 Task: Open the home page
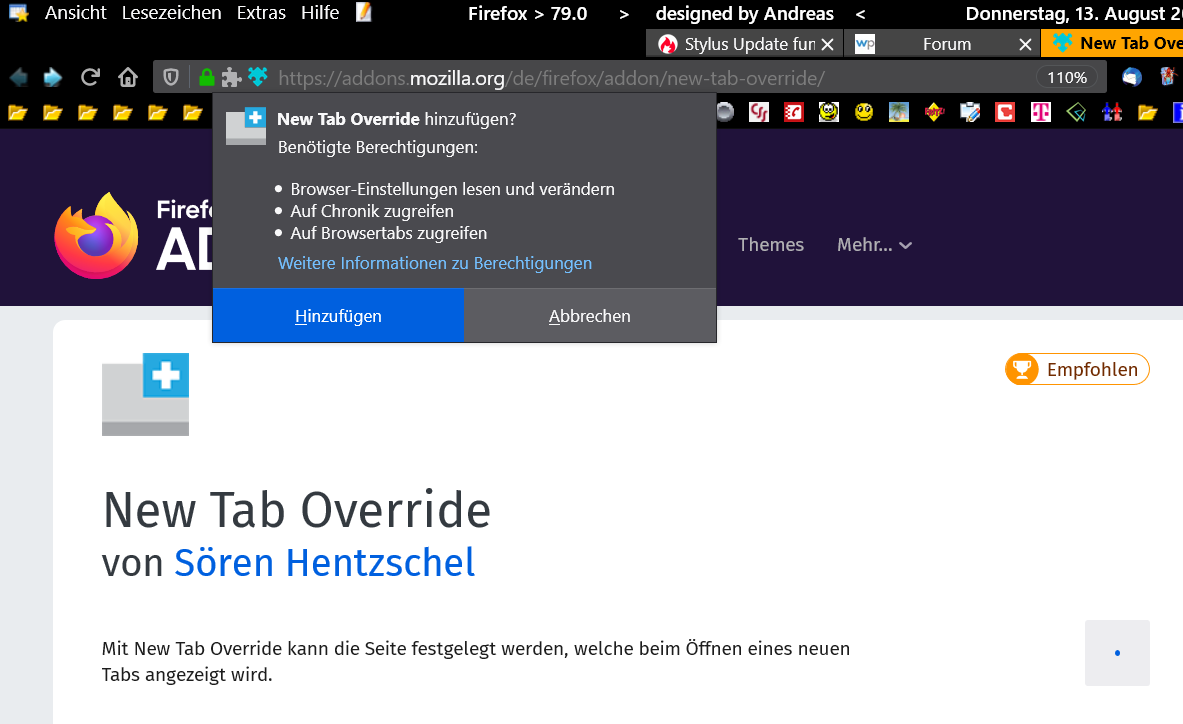click(x=128, y=77)
